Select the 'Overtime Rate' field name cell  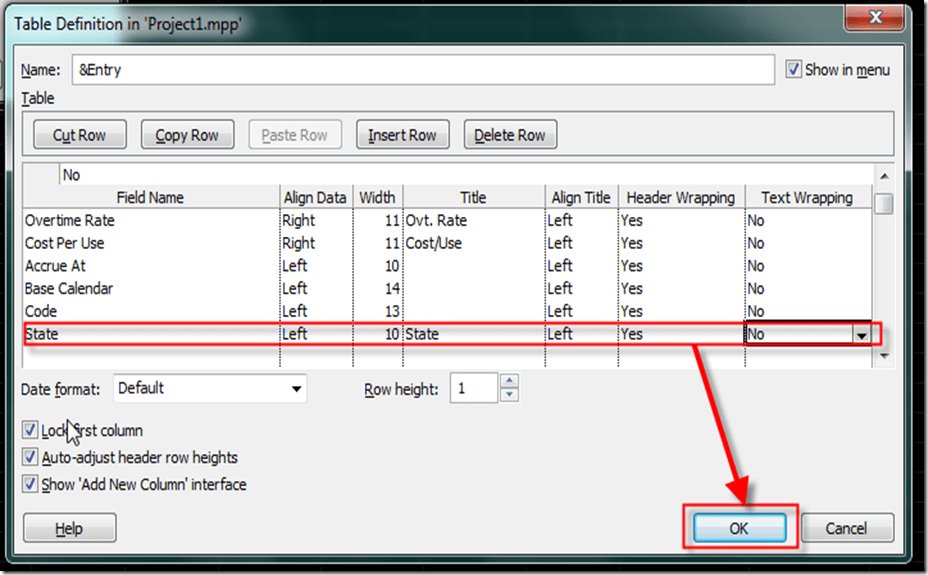coord(150,220)
